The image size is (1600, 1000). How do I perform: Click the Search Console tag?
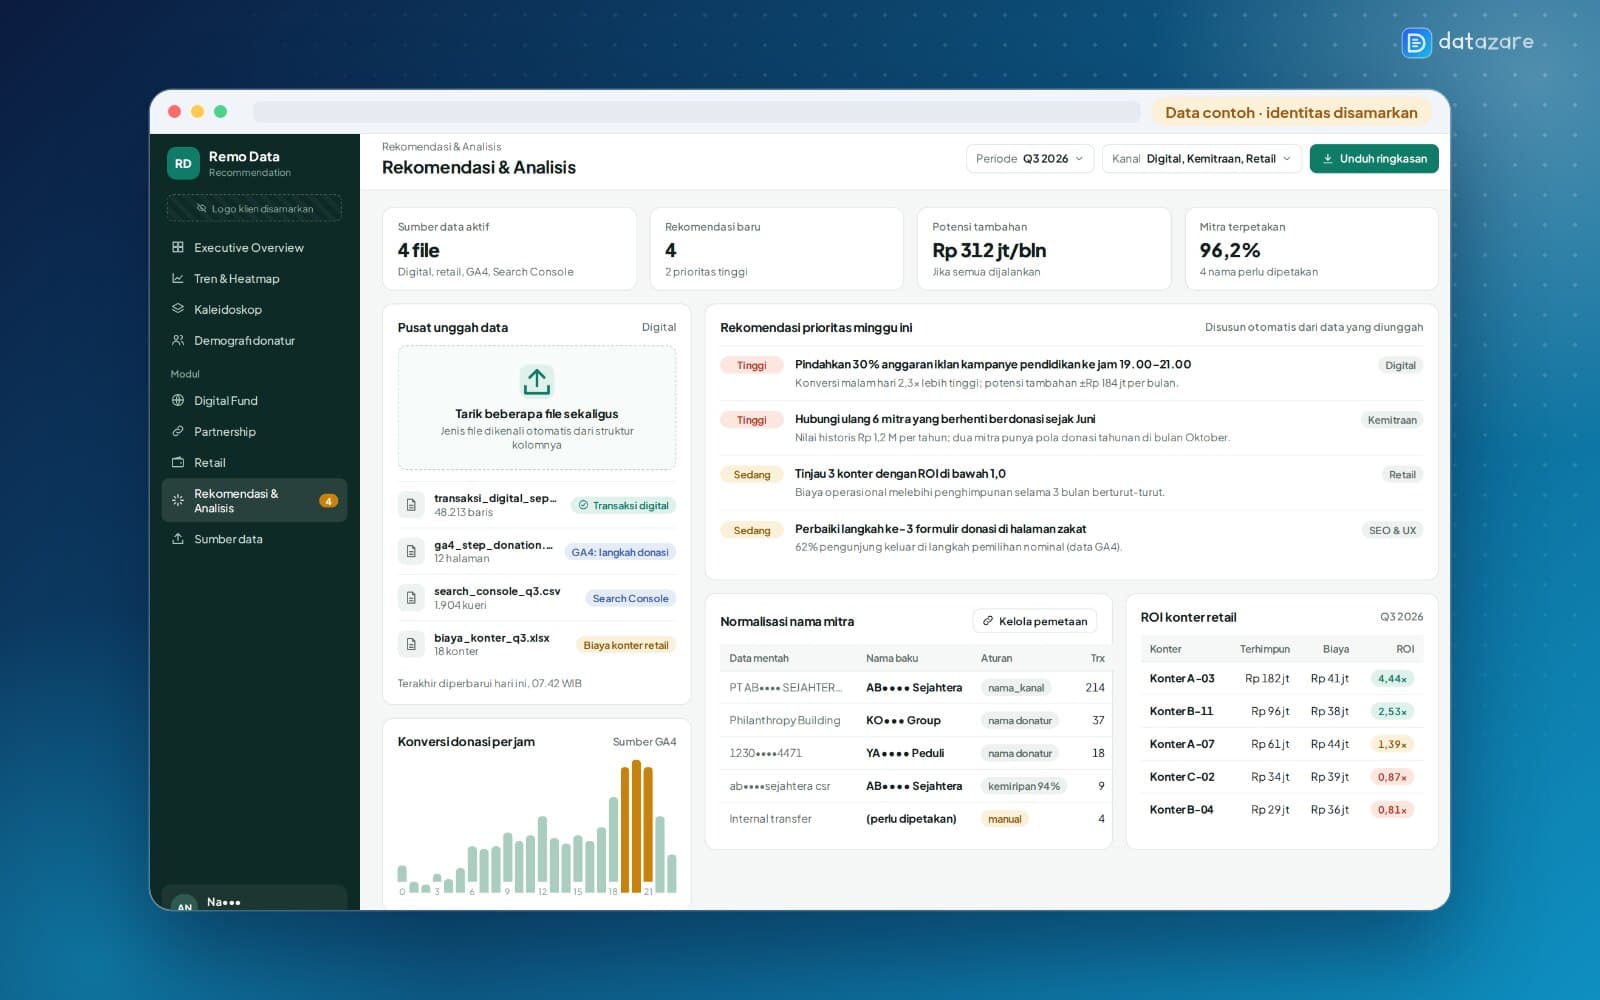(x=630, y=598)
